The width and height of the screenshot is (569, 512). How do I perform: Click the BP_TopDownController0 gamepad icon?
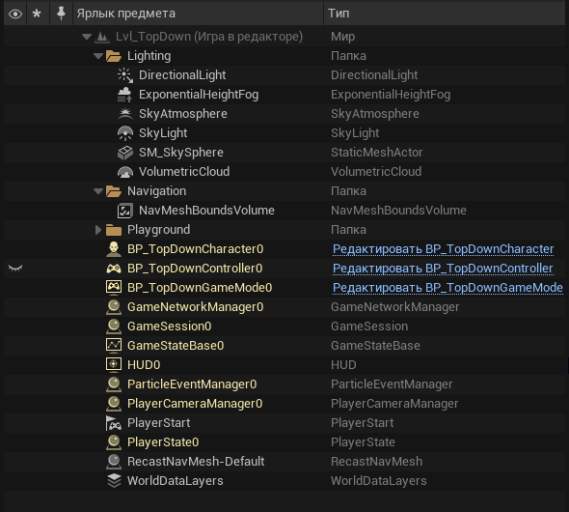click(114, 269)
